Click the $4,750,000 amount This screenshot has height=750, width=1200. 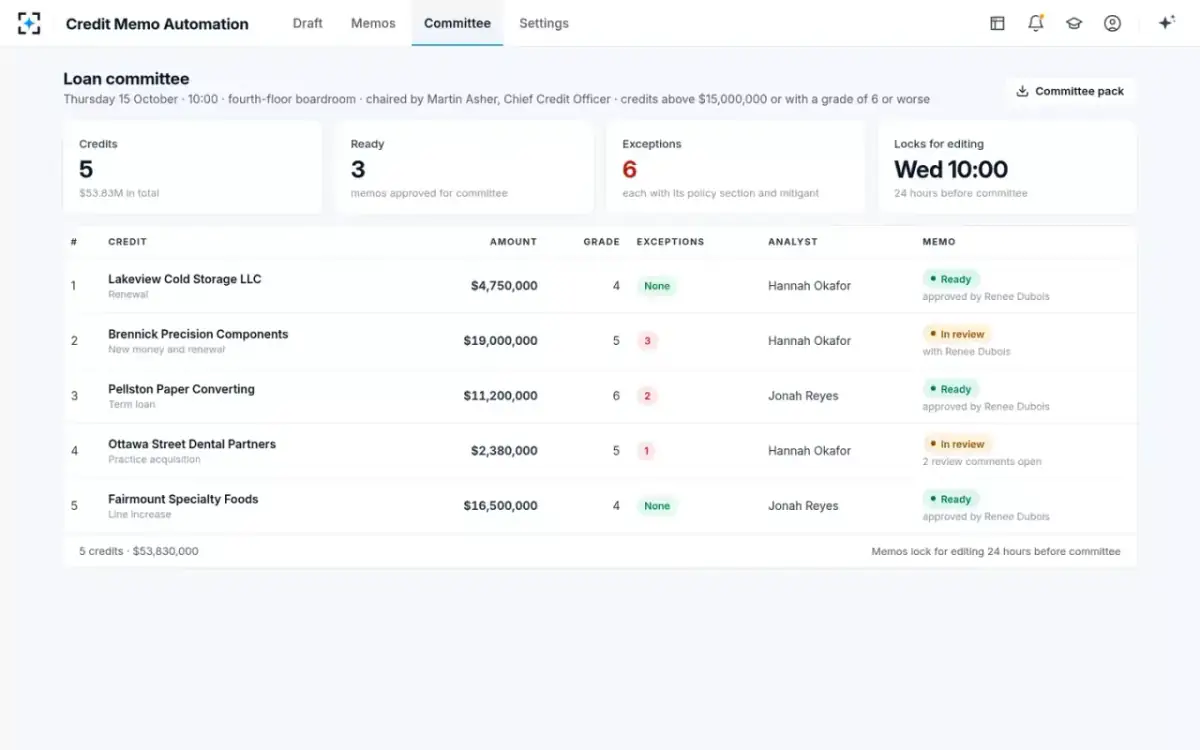pos(504,286)
